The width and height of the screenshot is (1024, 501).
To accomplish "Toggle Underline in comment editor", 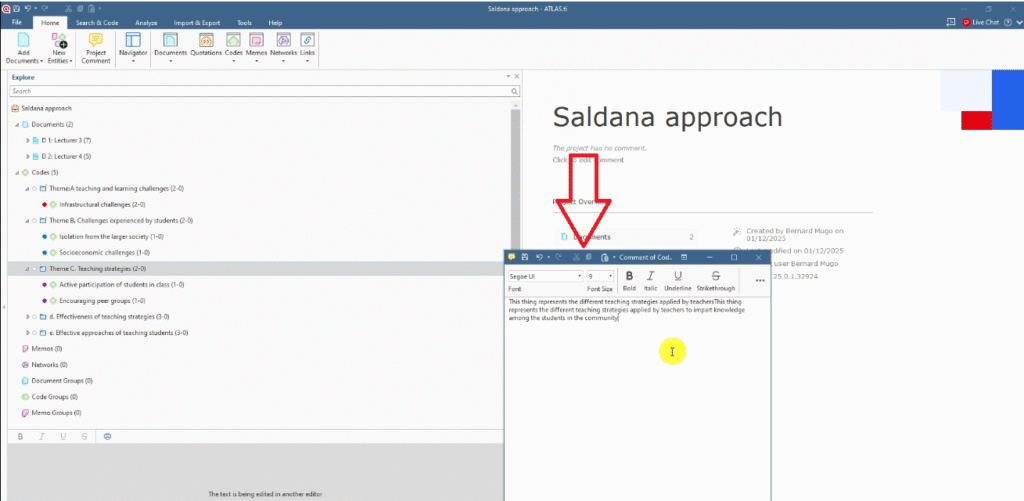I will tap(678, 276).
